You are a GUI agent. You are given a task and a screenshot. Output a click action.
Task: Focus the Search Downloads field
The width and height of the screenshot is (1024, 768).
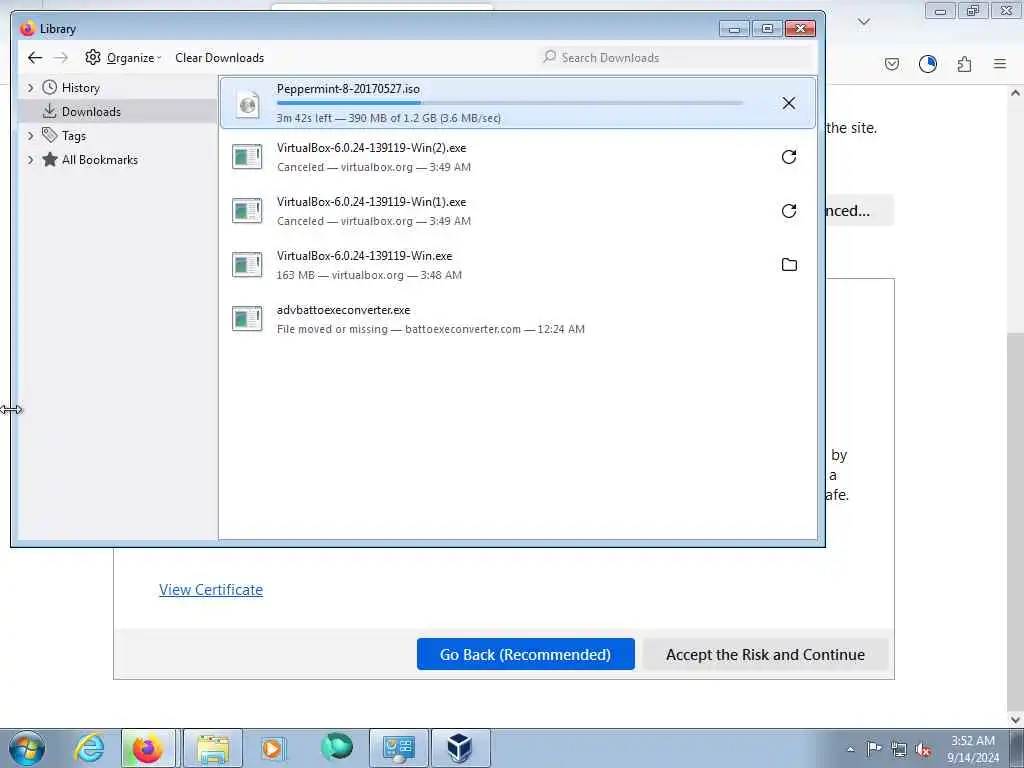tap(677, 57)
